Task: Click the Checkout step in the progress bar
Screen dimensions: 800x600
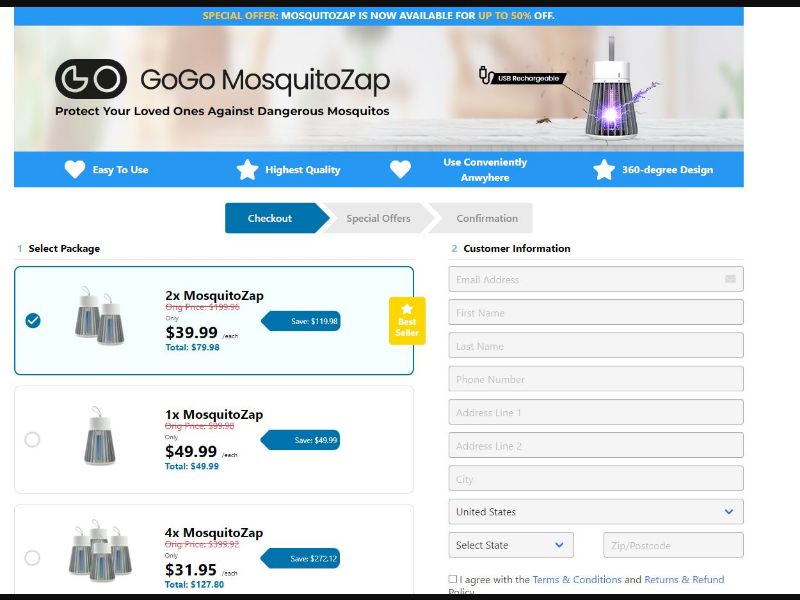Action: pos(270,218)
